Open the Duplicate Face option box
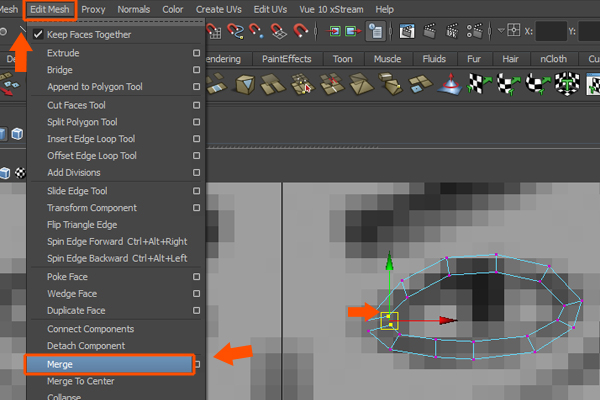The height and width of the screenshot is (400, 600). [x=196, y=310]
